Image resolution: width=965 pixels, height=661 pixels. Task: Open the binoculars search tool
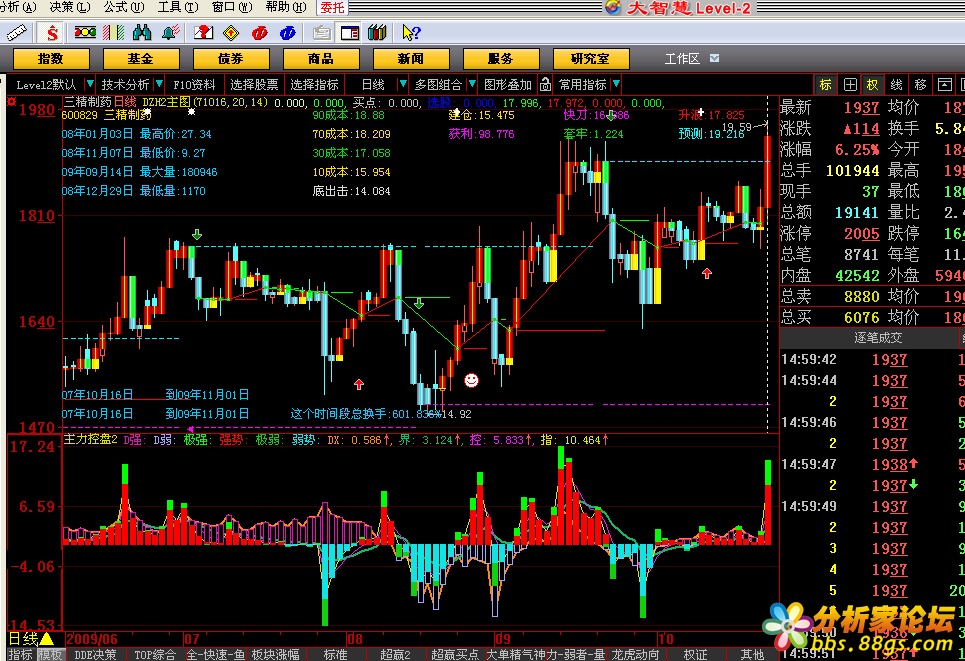[x=142, y=32]
